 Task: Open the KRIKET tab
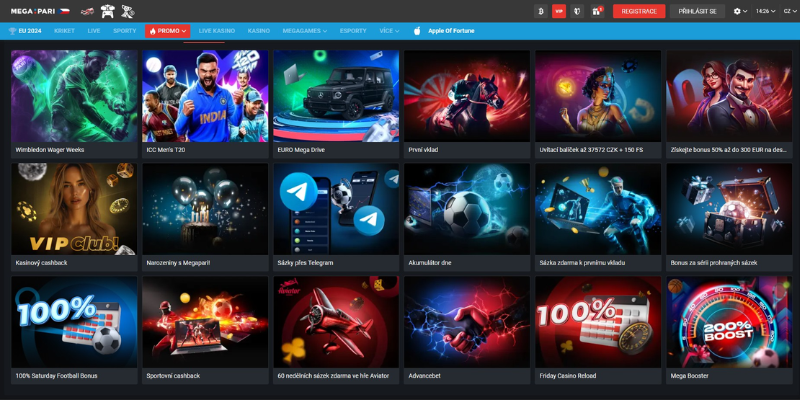pos(64,31)
